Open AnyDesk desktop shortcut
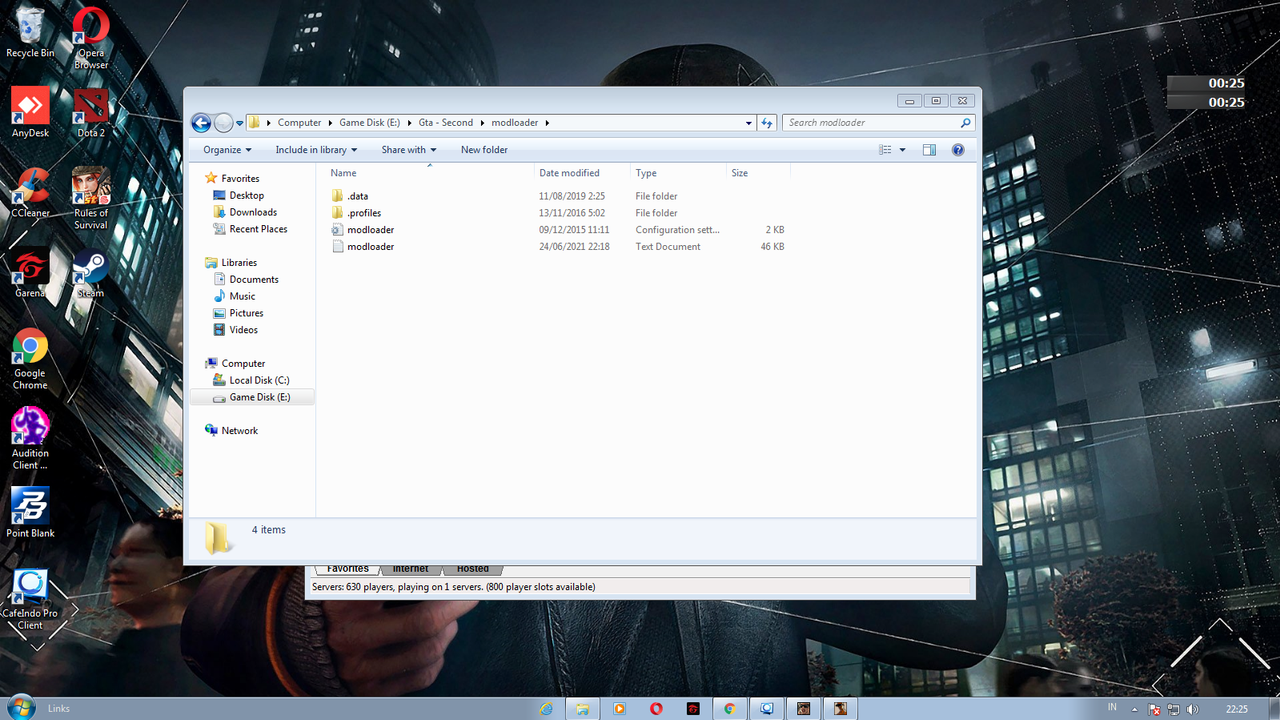The image size is (1280, 720). pyautogui.click(x=30, y=112)
